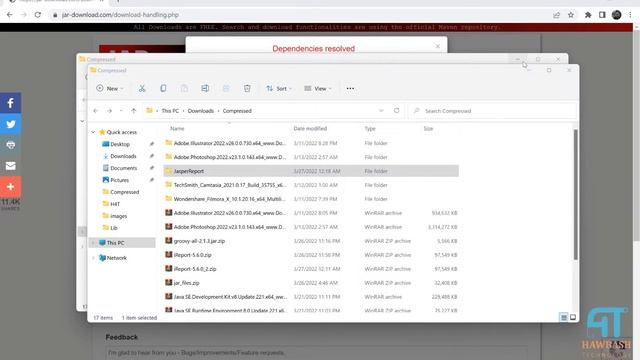Viewport: 640px width, 360px height.
Task: Click the Explorer file list vertical scrollbar
Action: (575, 194)
